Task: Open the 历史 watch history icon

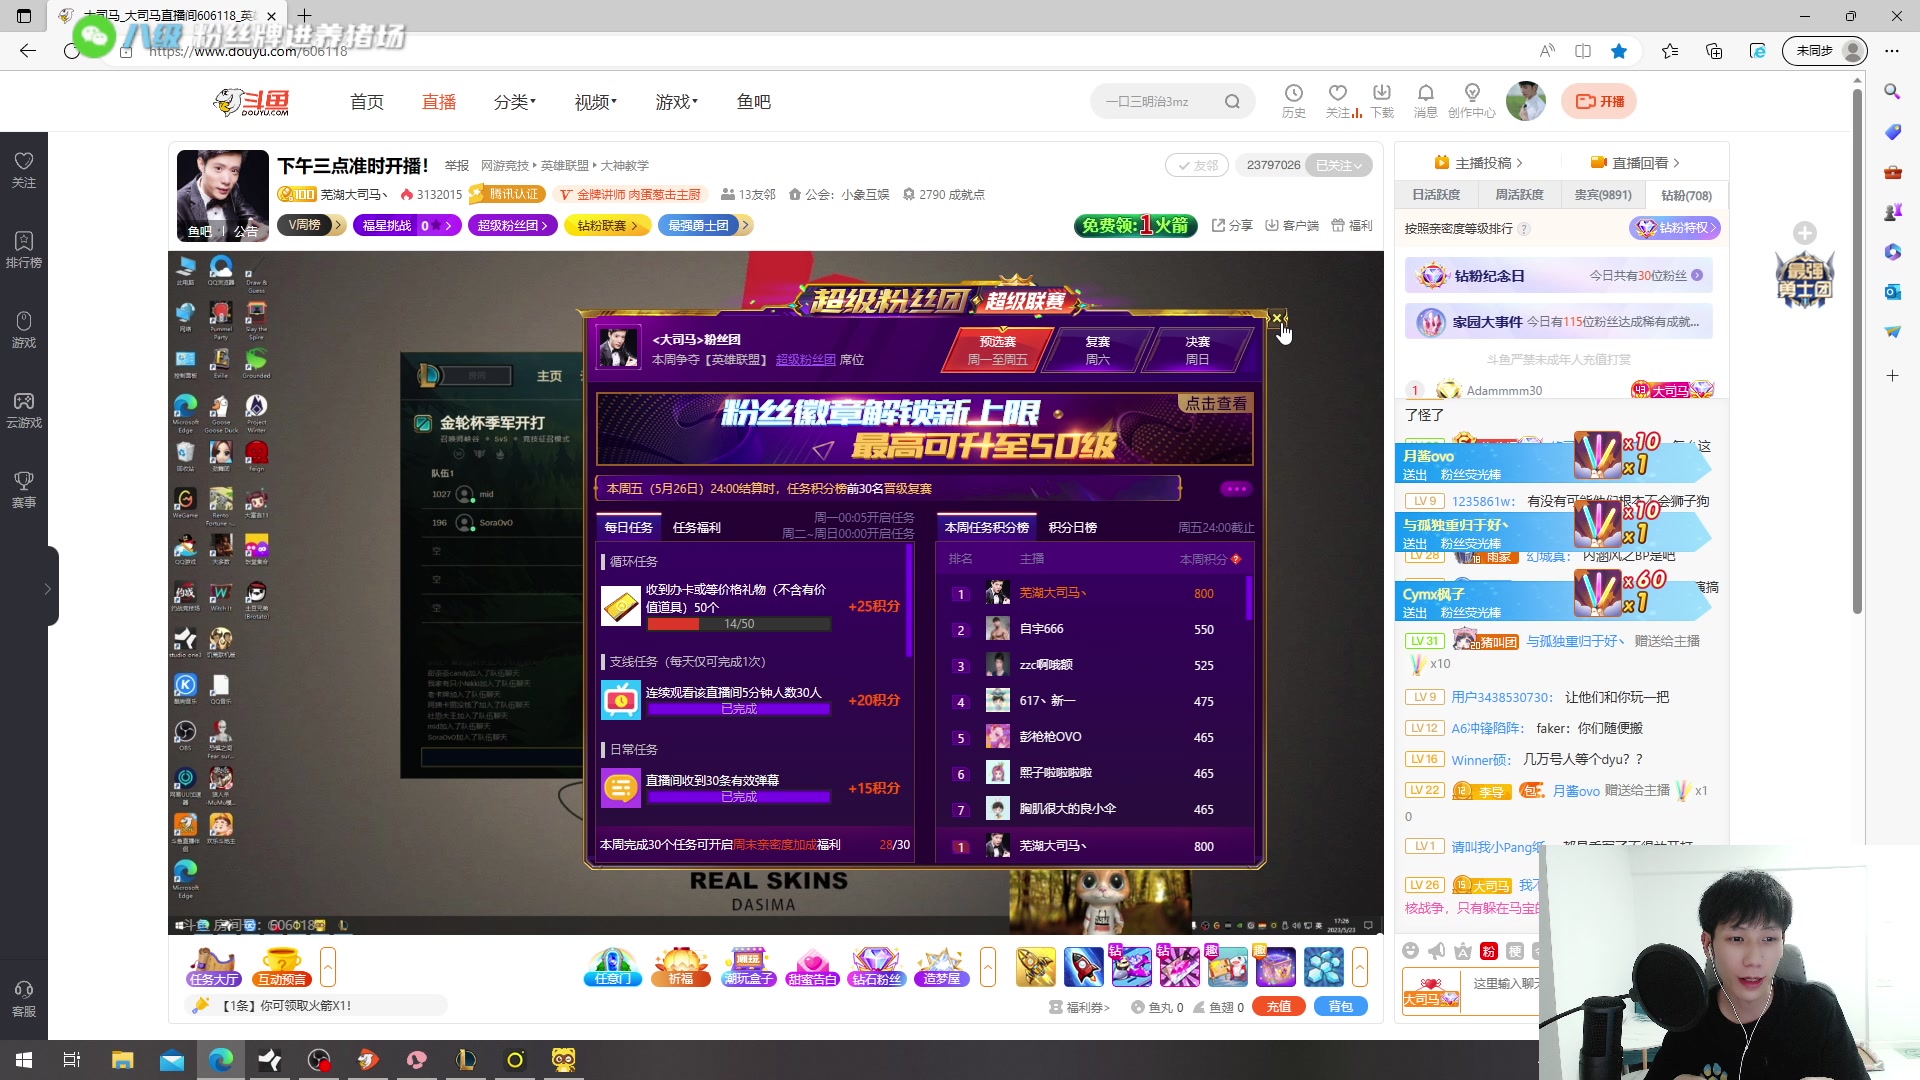Action: (x=1293, y=93)
